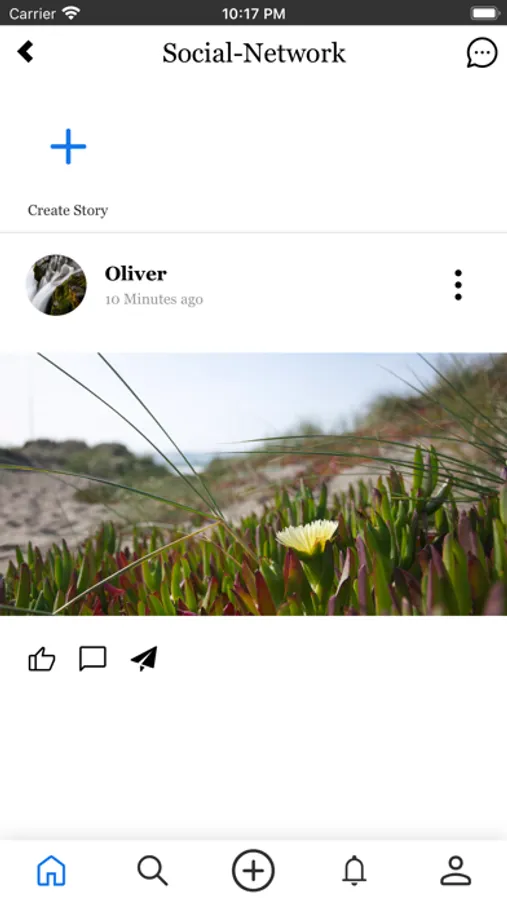Tap the blue plus story icon
The image size is (507, 900).
coord(68,146)
